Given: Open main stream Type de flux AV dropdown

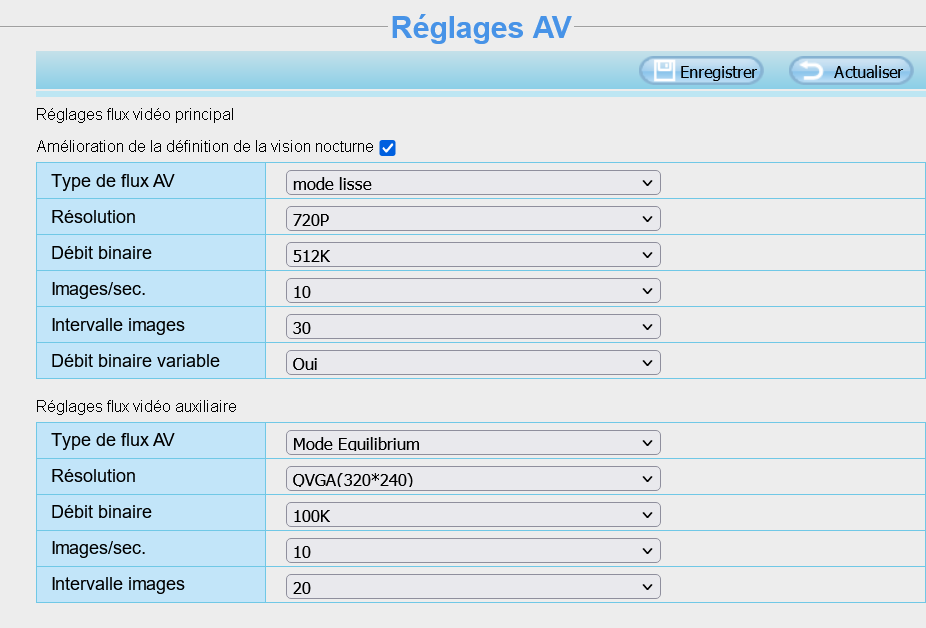Looking at the screenshot, I should pyautogui.click(x=473, y=183).
